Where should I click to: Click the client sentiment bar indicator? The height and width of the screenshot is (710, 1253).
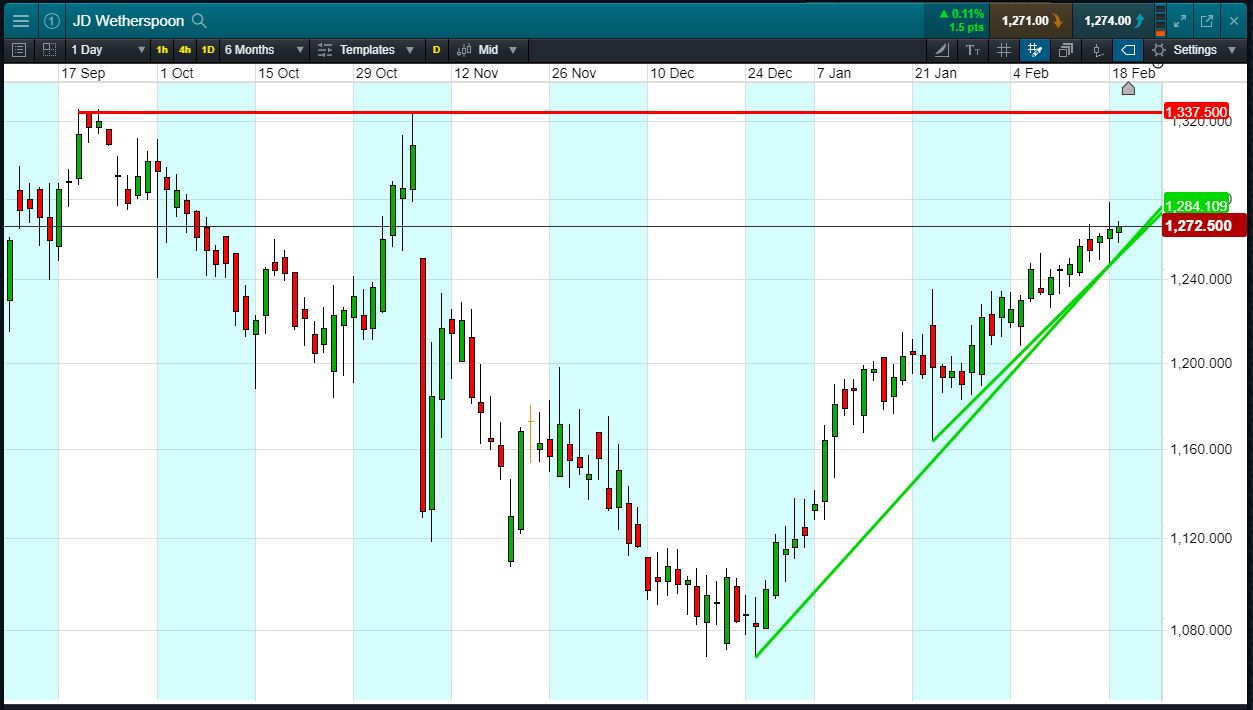point(1160,20)
